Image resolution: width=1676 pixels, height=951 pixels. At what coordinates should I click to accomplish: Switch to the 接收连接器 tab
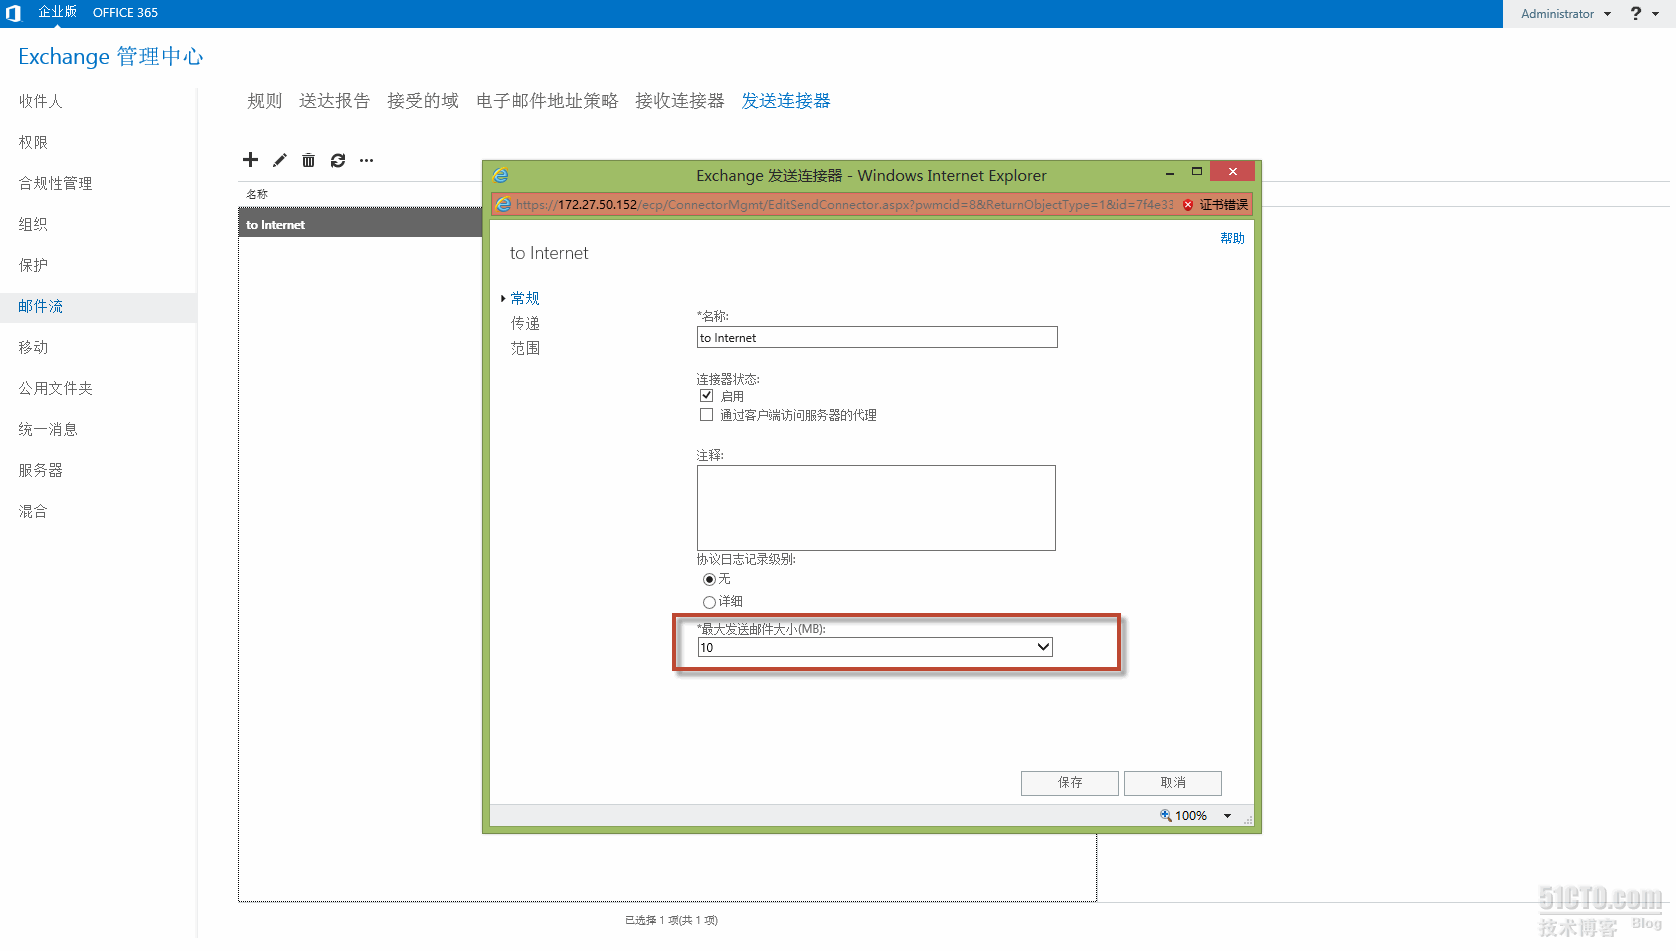point(680,101)
